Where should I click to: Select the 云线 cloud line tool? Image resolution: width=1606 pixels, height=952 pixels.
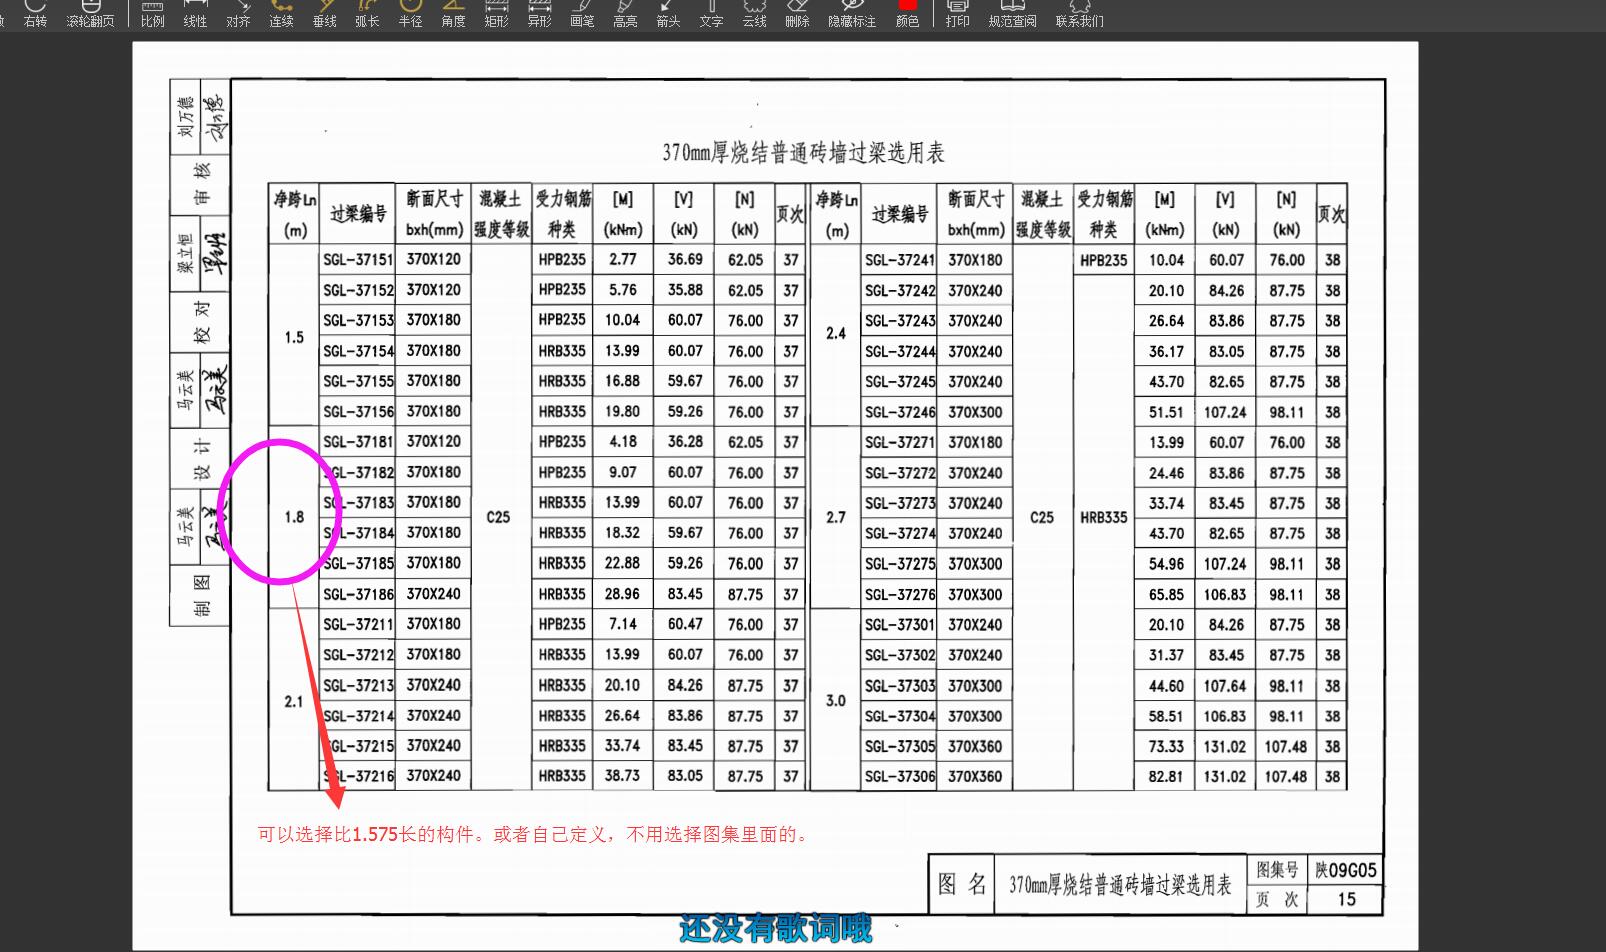[754, 14]
